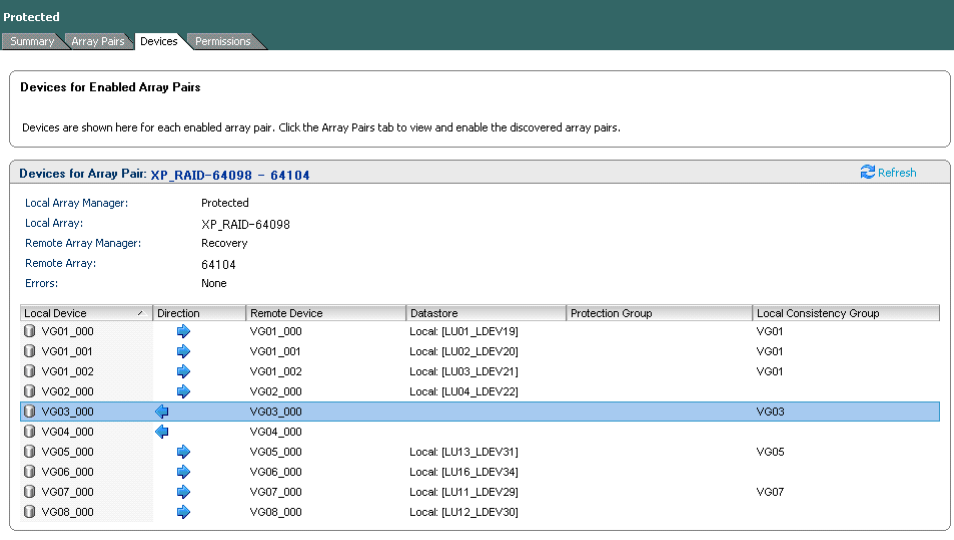Open the Permissions tab
This screenshot has height=540, width=954.
coord(222,41)
